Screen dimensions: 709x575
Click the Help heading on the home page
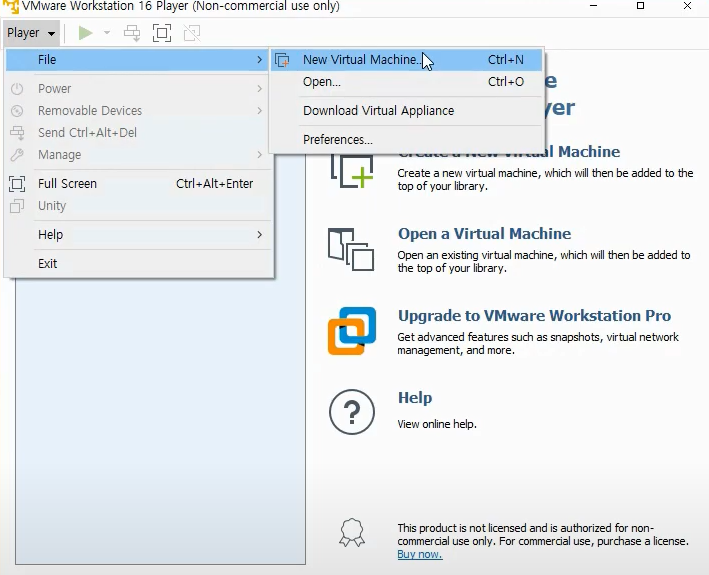(x=415, y=398)
